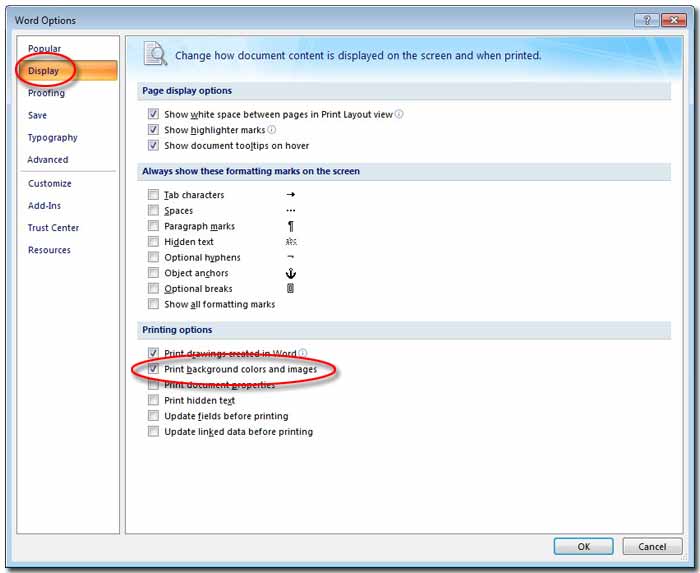Check Paragraph marks option
Image resolution: width=700 pixels, height=573 pixels.
(153, 226)
